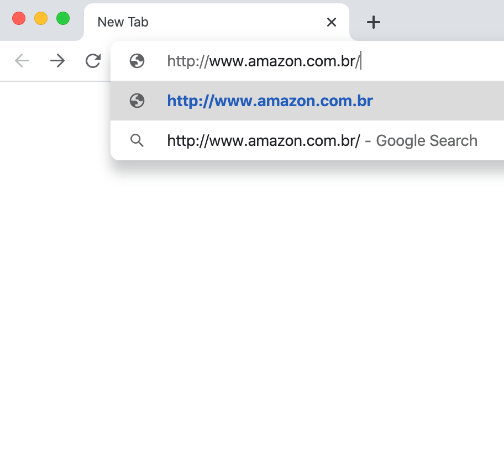
Task: Click the http:// scheme in address bar
Action: coord(188,61)
